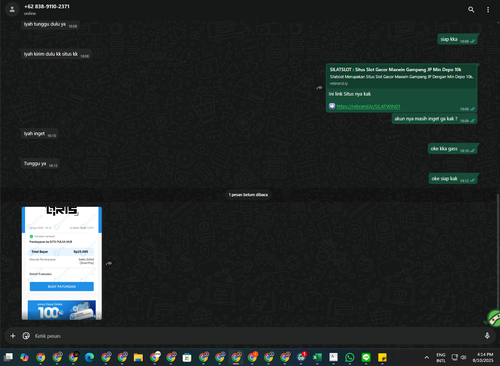Select the message "Iyah inget"
This screenshot has height=366, width=500.
tap(39, 134)
